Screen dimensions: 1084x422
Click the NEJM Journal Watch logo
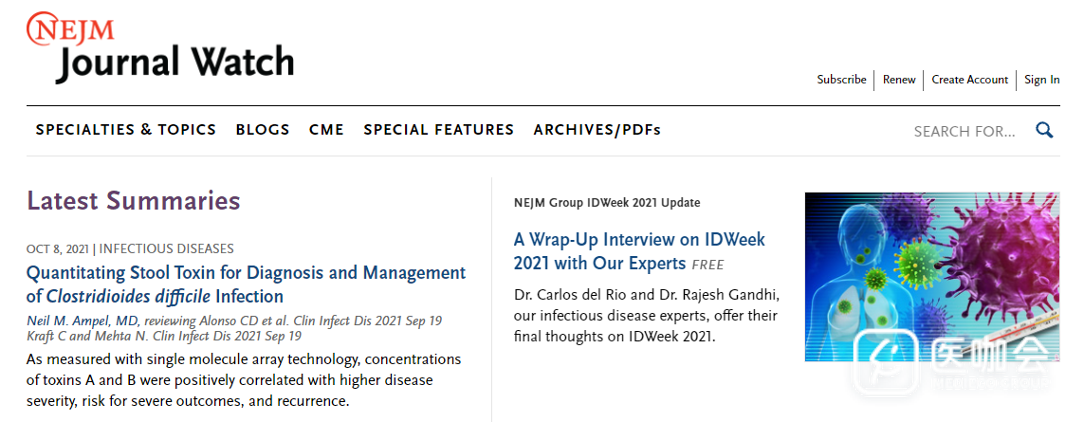click(160, 48)
